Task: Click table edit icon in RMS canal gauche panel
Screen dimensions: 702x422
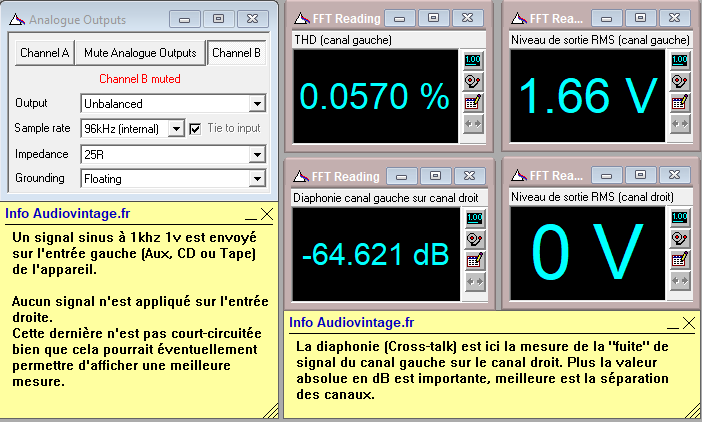Action: click(x=679, y=102)
